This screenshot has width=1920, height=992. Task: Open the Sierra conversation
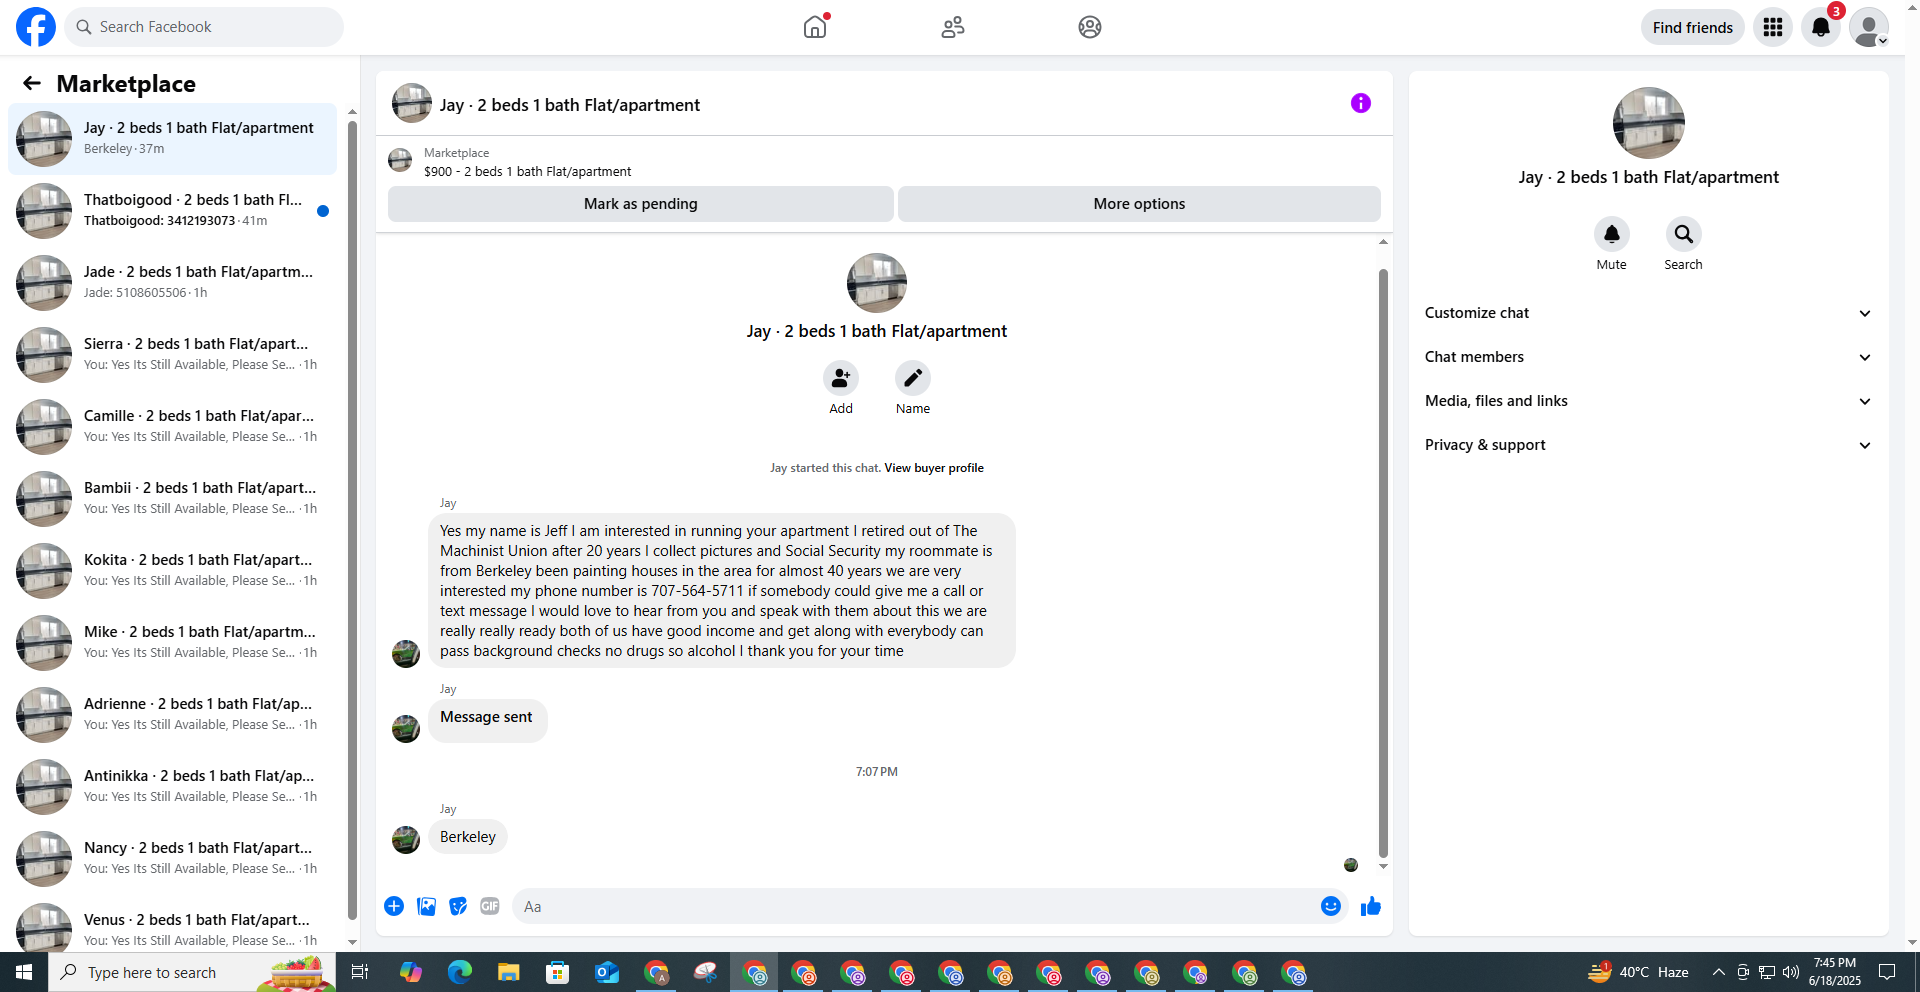pos(172,355)
